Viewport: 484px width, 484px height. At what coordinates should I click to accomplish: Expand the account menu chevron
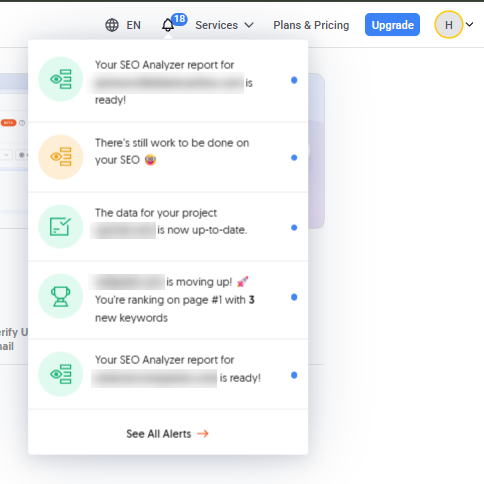pyautogui.click(x=469, y=24)
